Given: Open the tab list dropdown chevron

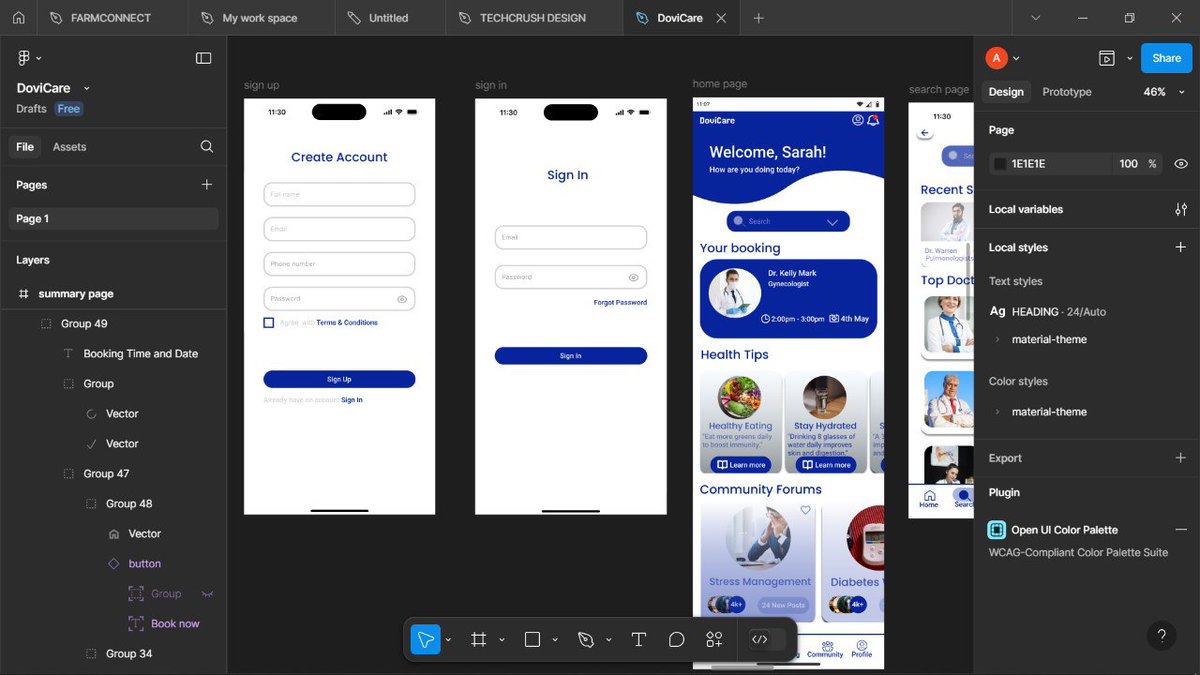Looking at the screenshot, I should click(x=1035, y=18).
